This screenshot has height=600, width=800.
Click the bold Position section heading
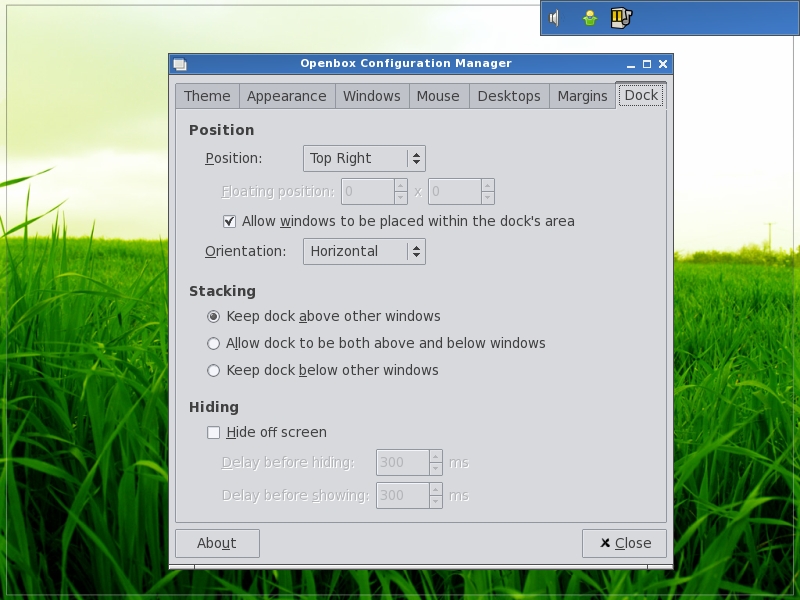[221, 130]
